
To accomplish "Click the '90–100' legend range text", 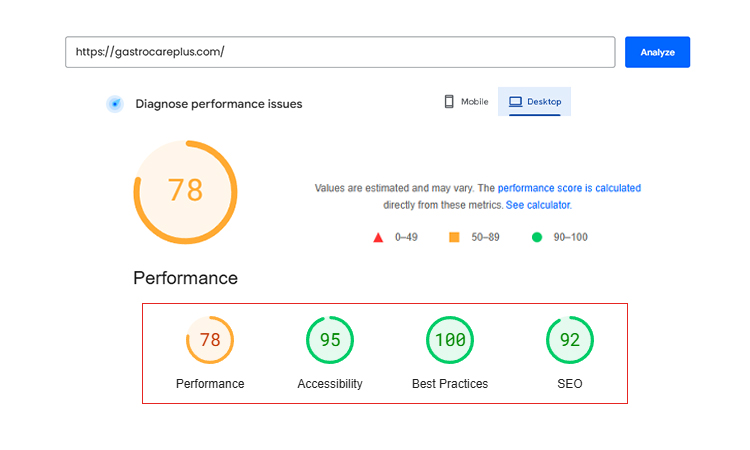I will click(x=571, y=237).
